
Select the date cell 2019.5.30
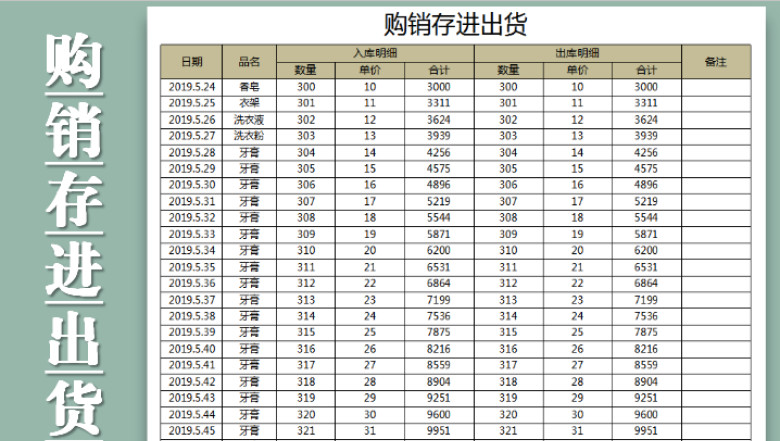(x=192, y=185)
